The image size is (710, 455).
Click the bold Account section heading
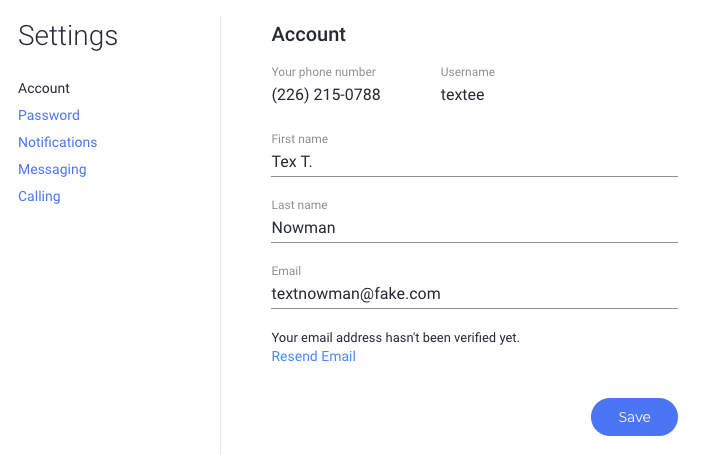pyautogui.click(x=309, y=34)
